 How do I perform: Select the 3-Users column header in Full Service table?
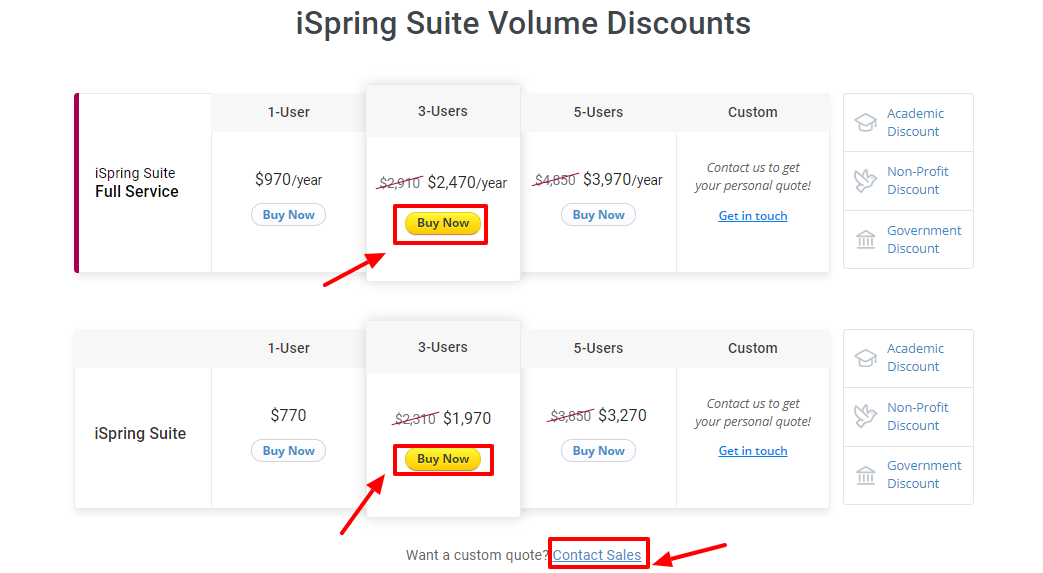(x=443, y=111)
